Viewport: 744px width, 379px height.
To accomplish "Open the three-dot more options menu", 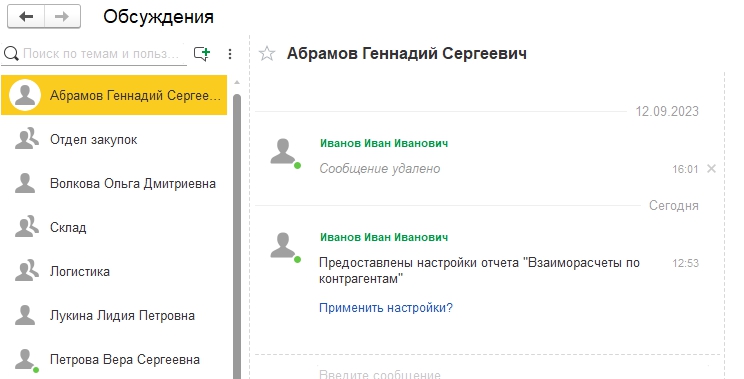I will [230, 54].
